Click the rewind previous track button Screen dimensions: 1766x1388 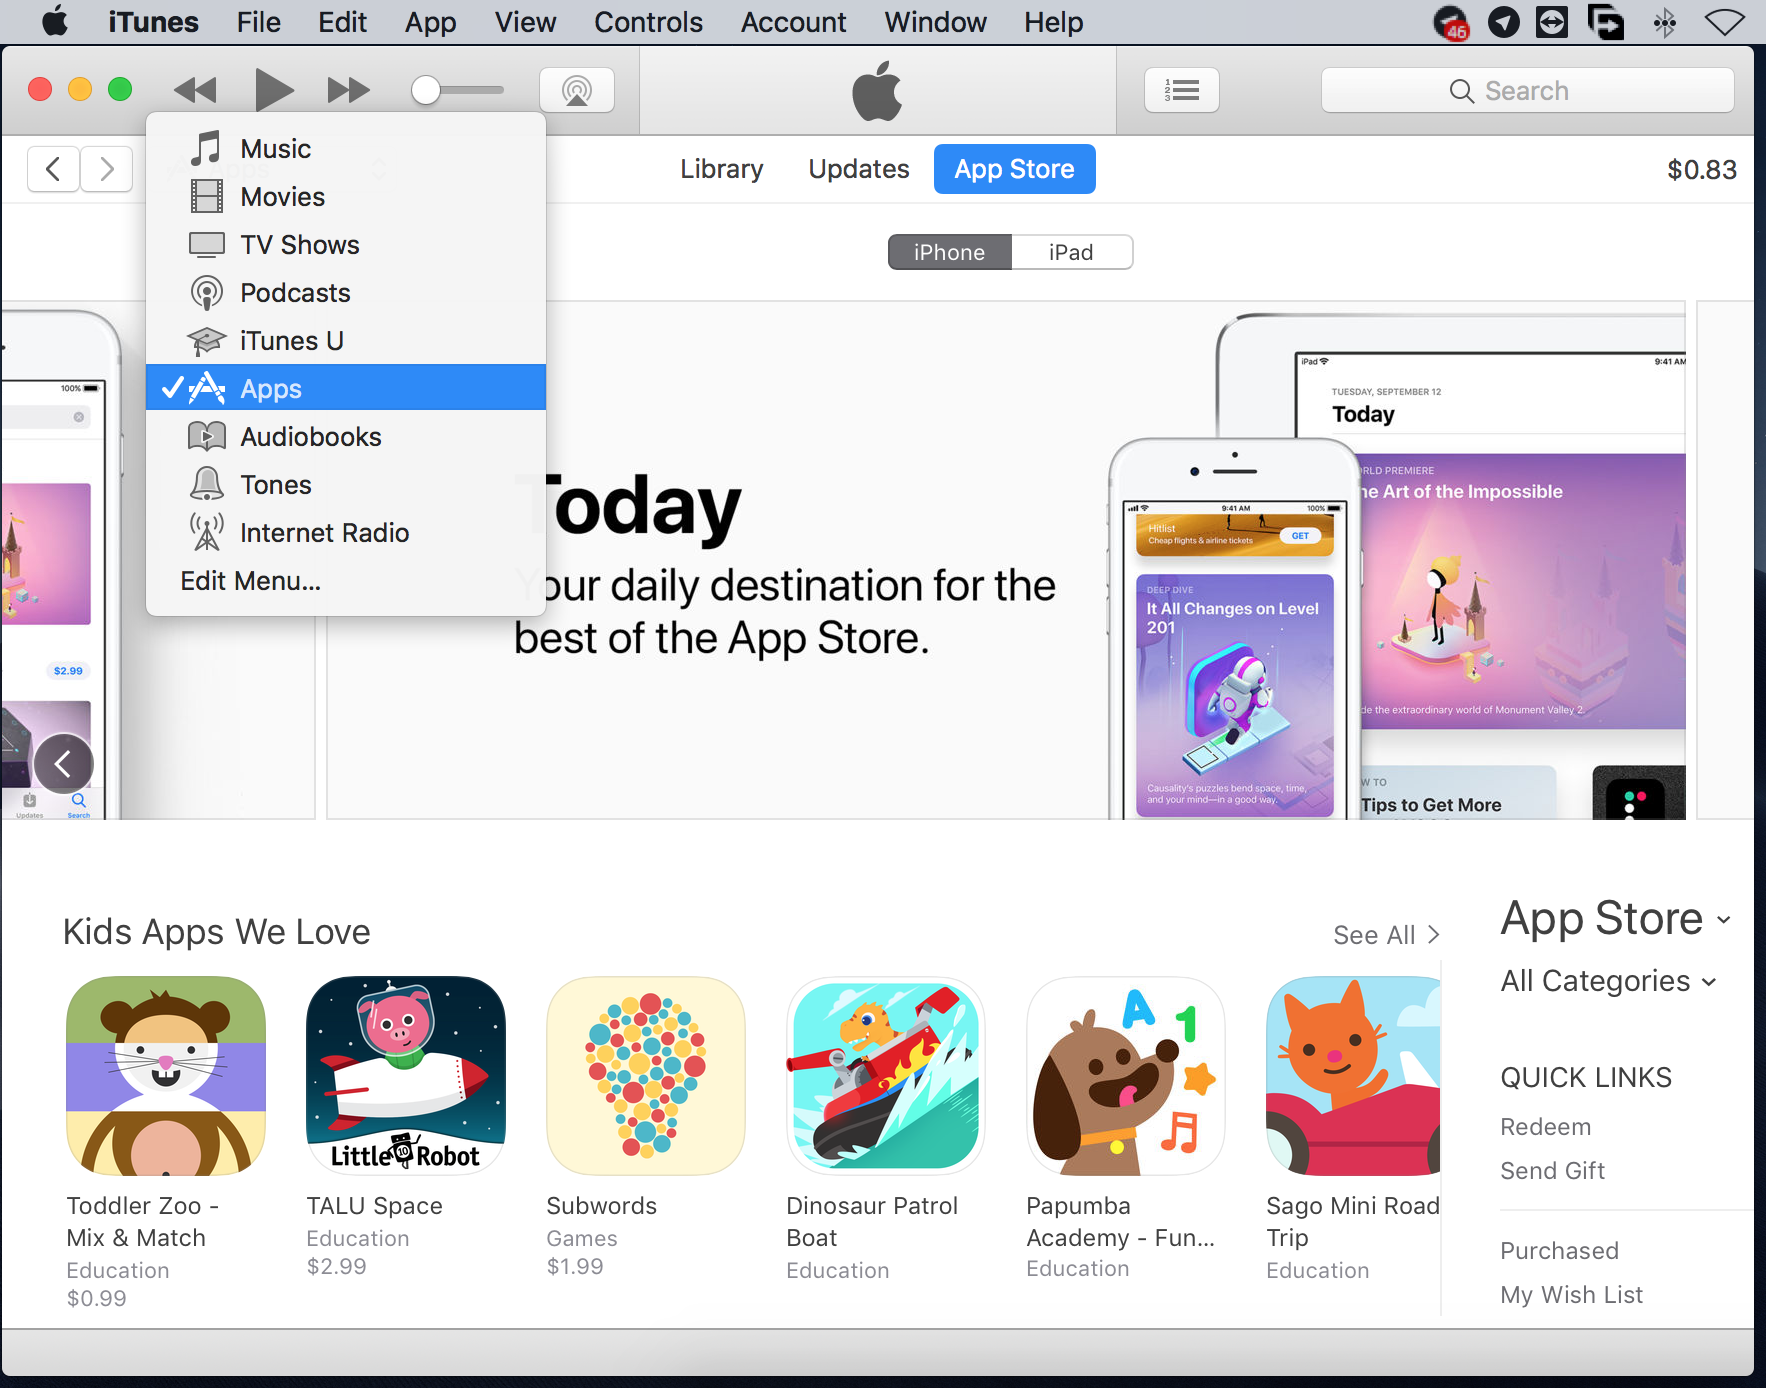[195, 90]
